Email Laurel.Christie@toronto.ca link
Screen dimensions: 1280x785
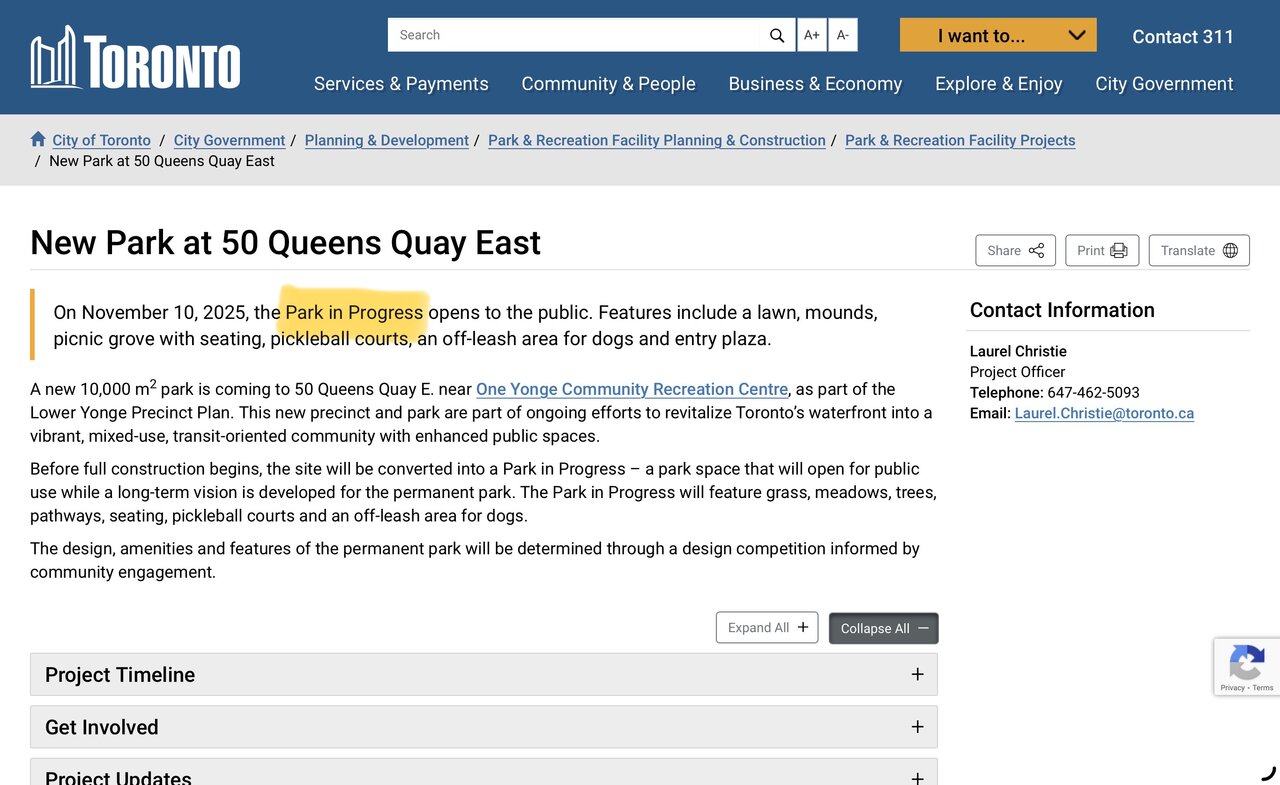coord(1104,413)
